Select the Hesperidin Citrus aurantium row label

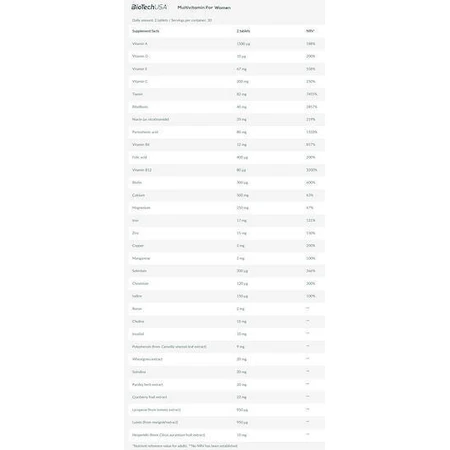coord(168,435)
